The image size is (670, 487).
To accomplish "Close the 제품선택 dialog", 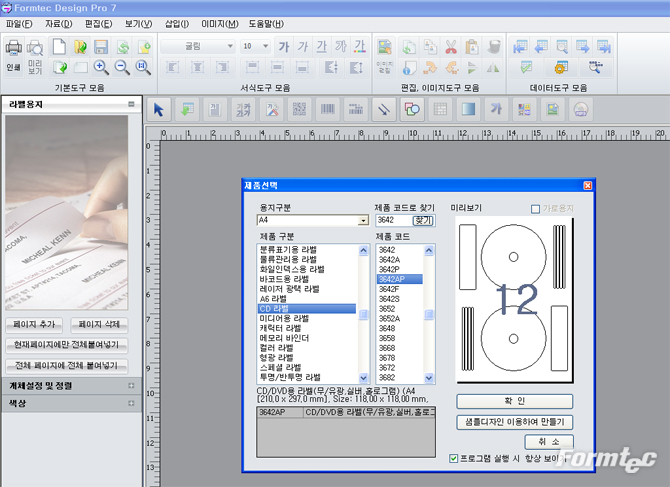I will point(588,185).
